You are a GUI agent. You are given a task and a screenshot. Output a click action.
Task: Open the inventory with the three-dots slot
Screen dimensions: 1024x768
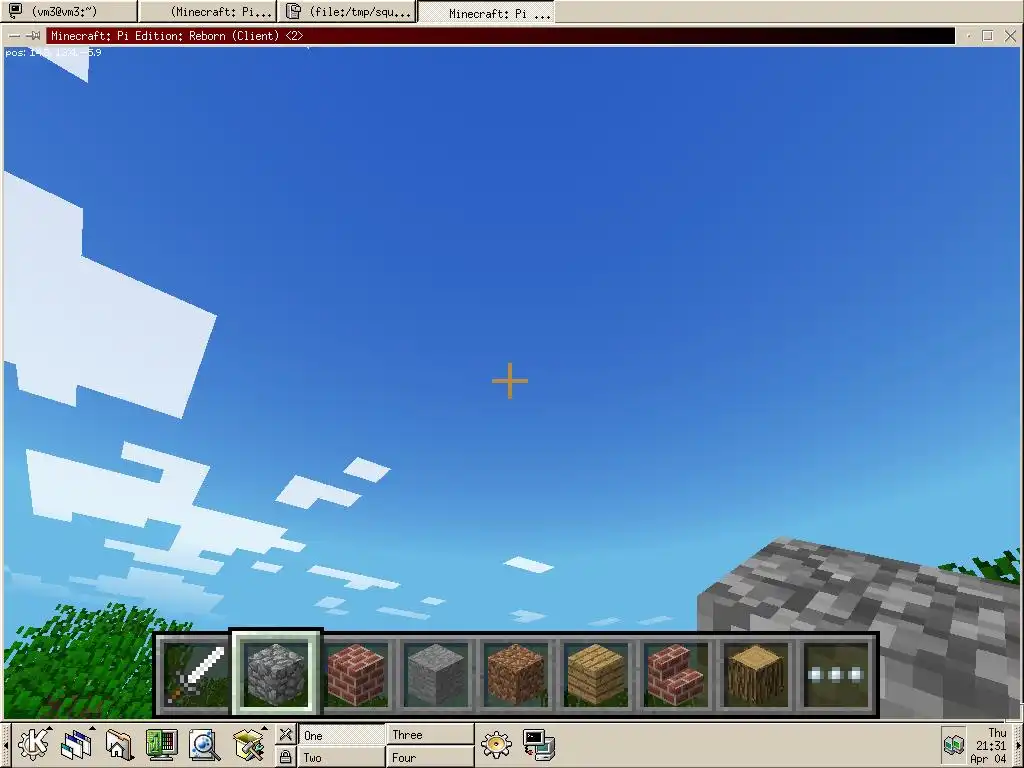(x=836, y=674)
